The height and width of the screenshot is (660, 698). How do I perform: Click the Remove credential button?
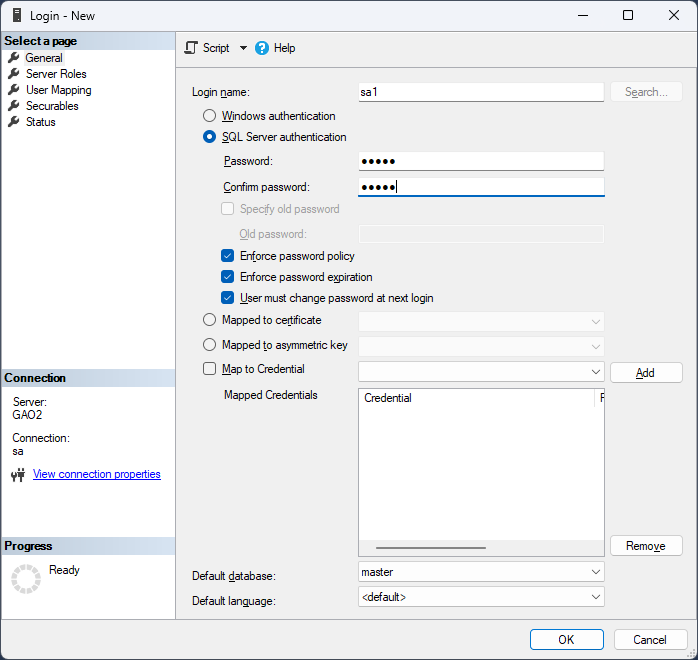646,546
